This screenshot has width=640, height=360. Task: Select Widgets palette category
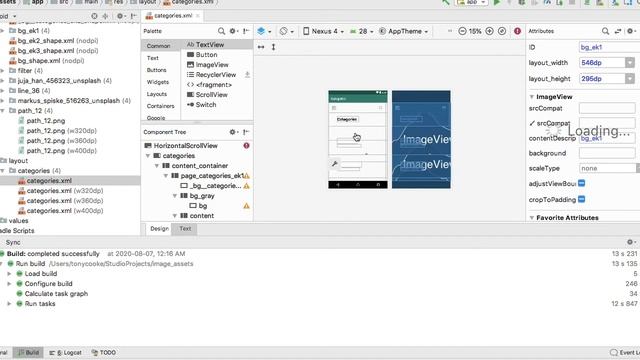point(158,82)
